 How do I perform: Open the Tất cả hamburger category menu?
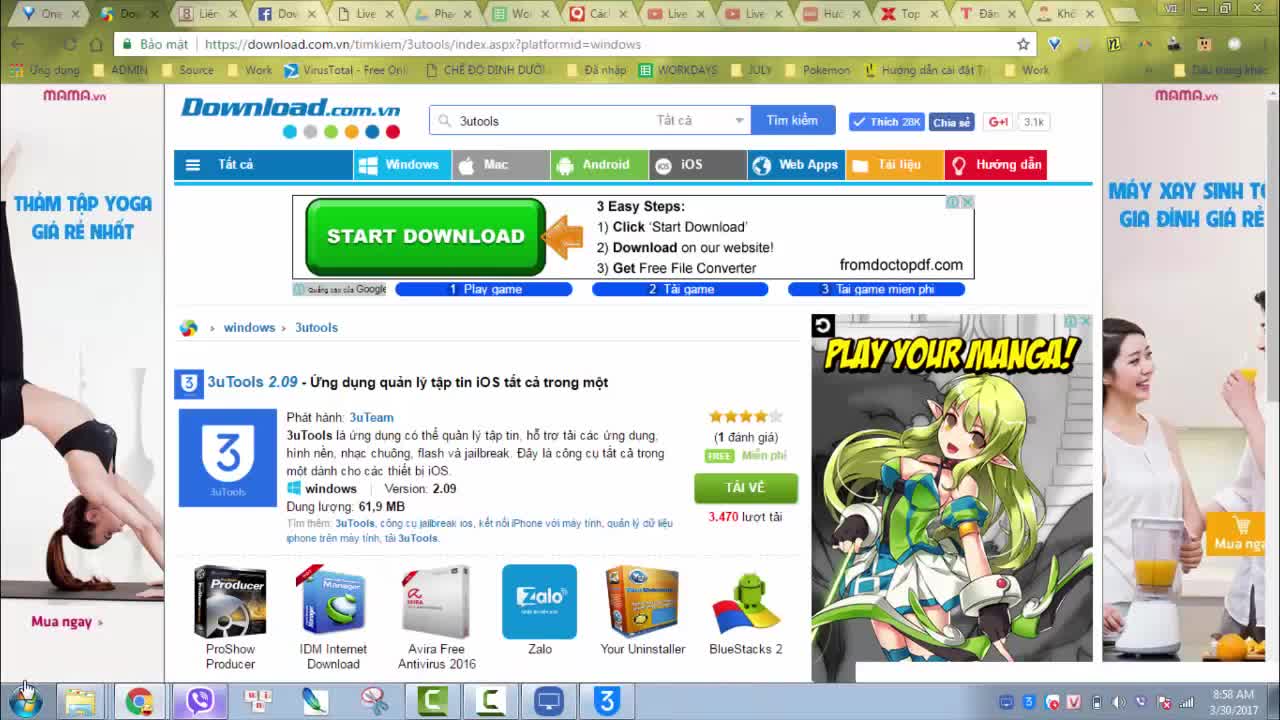point(263,165)
